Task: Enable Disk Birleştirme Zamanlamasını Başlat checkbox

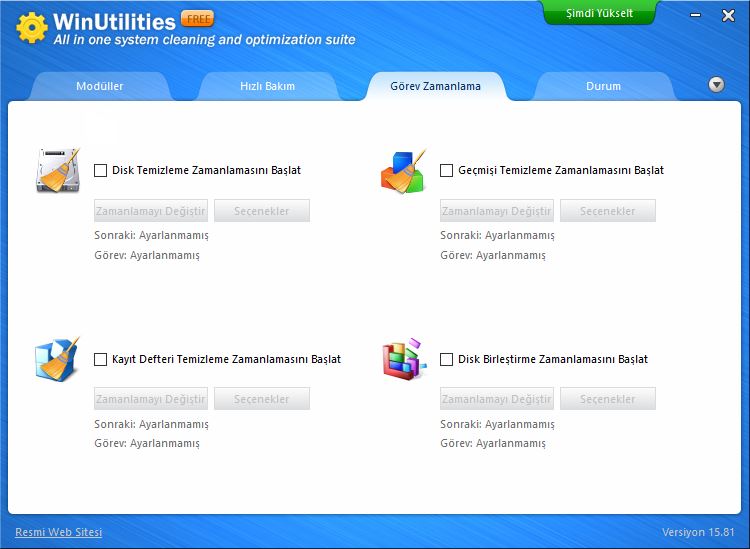Action: click(x=446, y=359)
